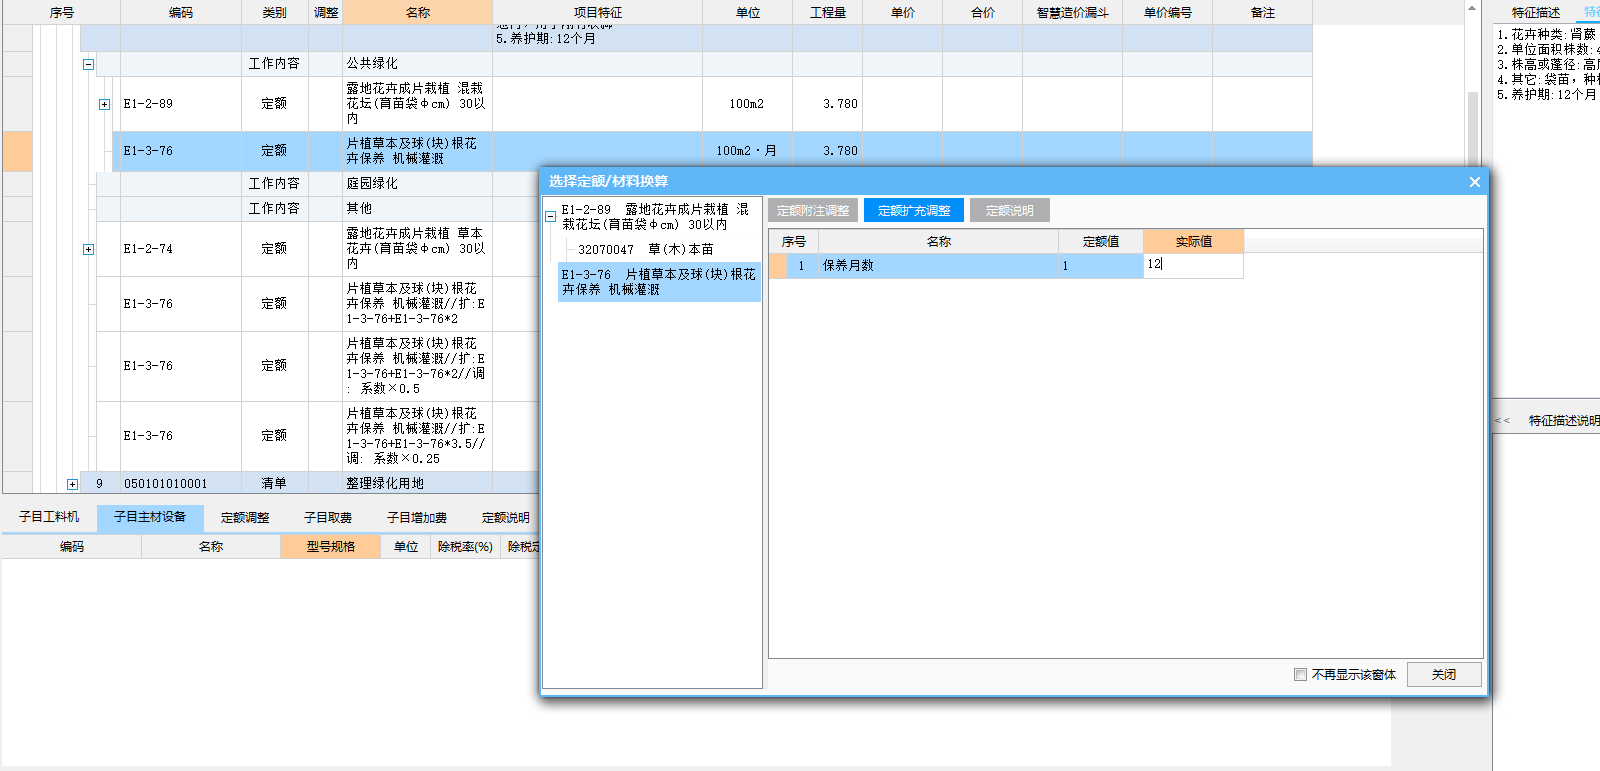
Task: Open the 特征描述 tab in right panel
Action: (1536, 12)
